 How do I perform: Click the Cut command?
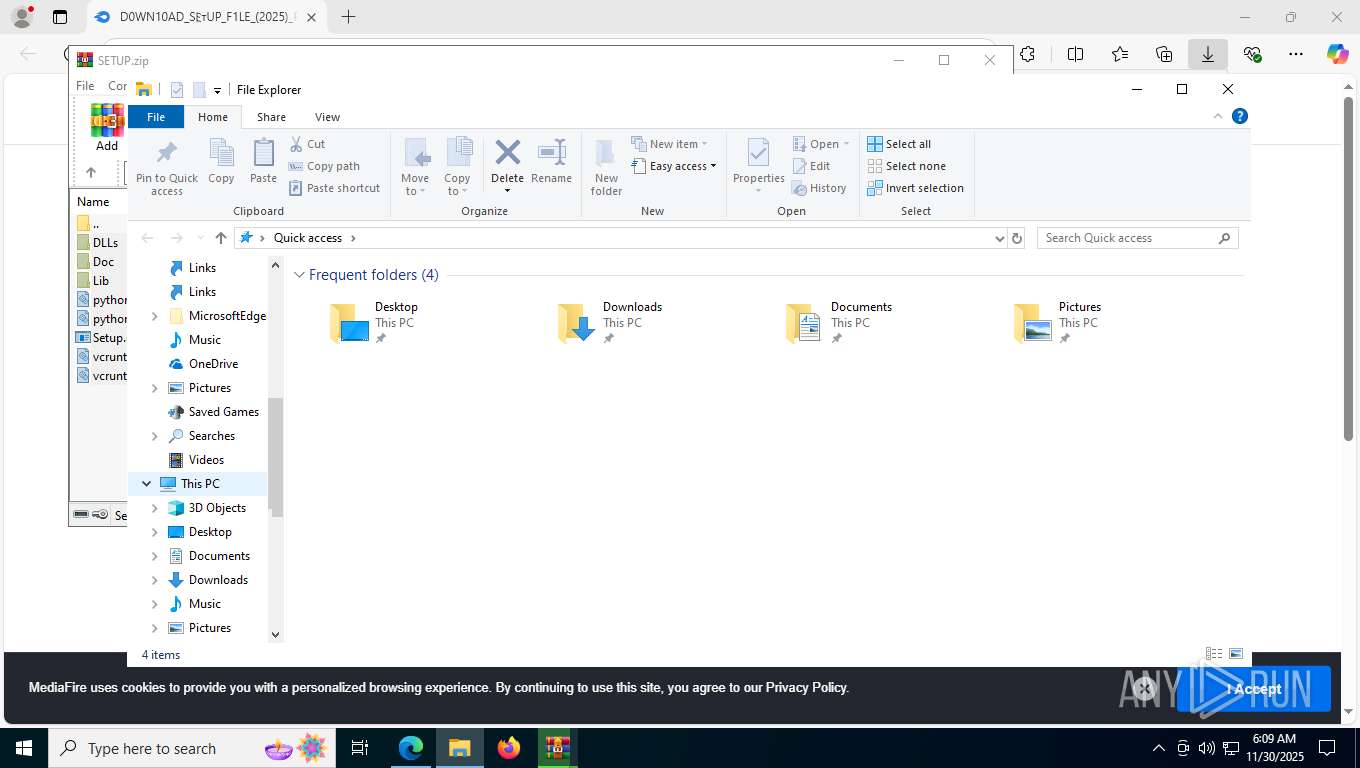coord(307,144)
